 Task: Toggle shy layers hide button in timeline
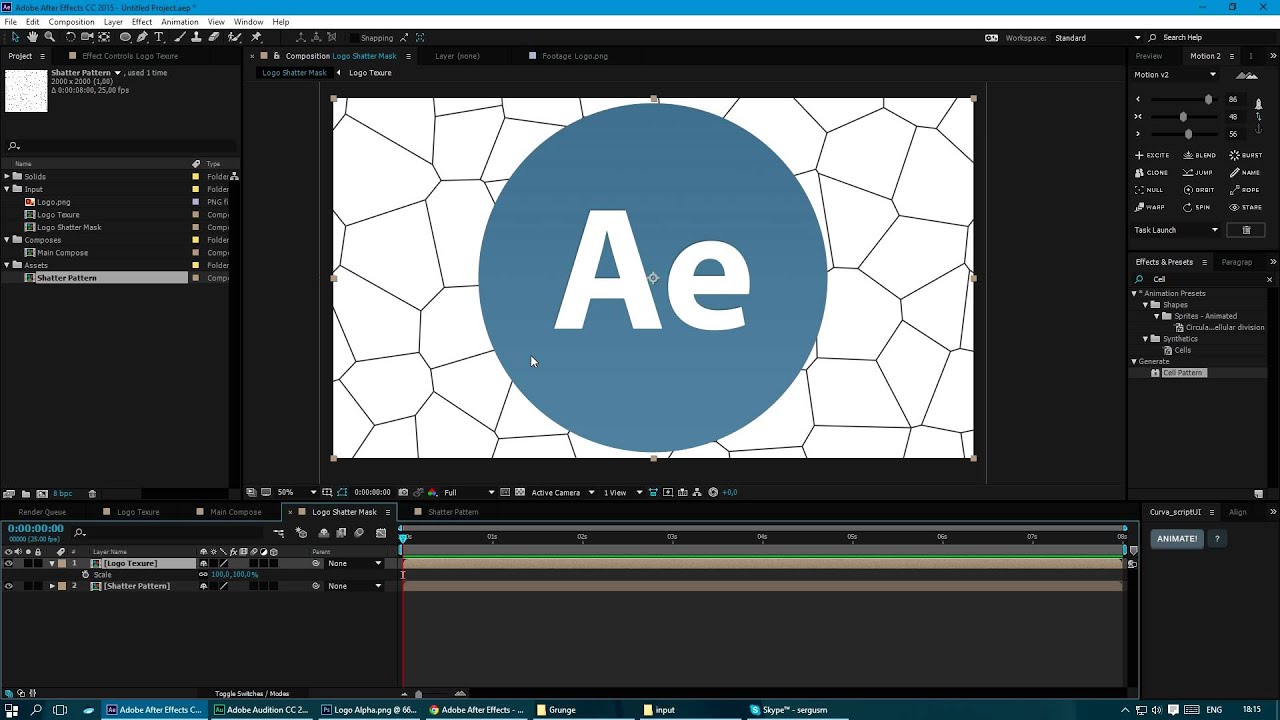(x=323, y=533)
